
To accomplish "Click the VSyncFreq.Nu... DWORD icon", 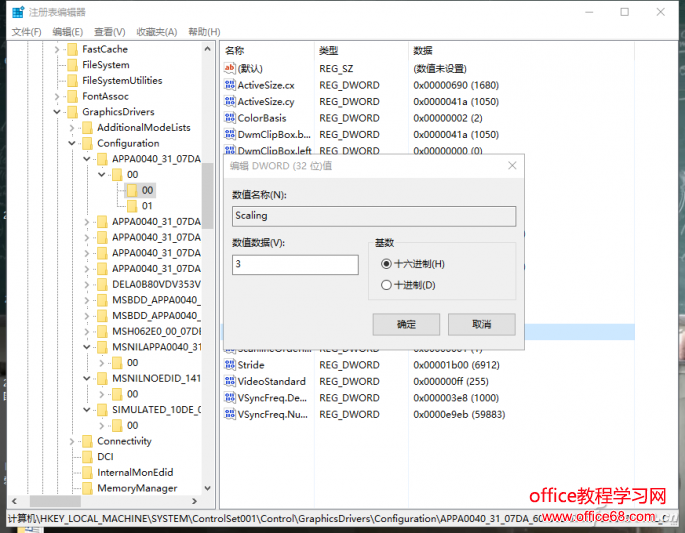I will pos(230,414).
